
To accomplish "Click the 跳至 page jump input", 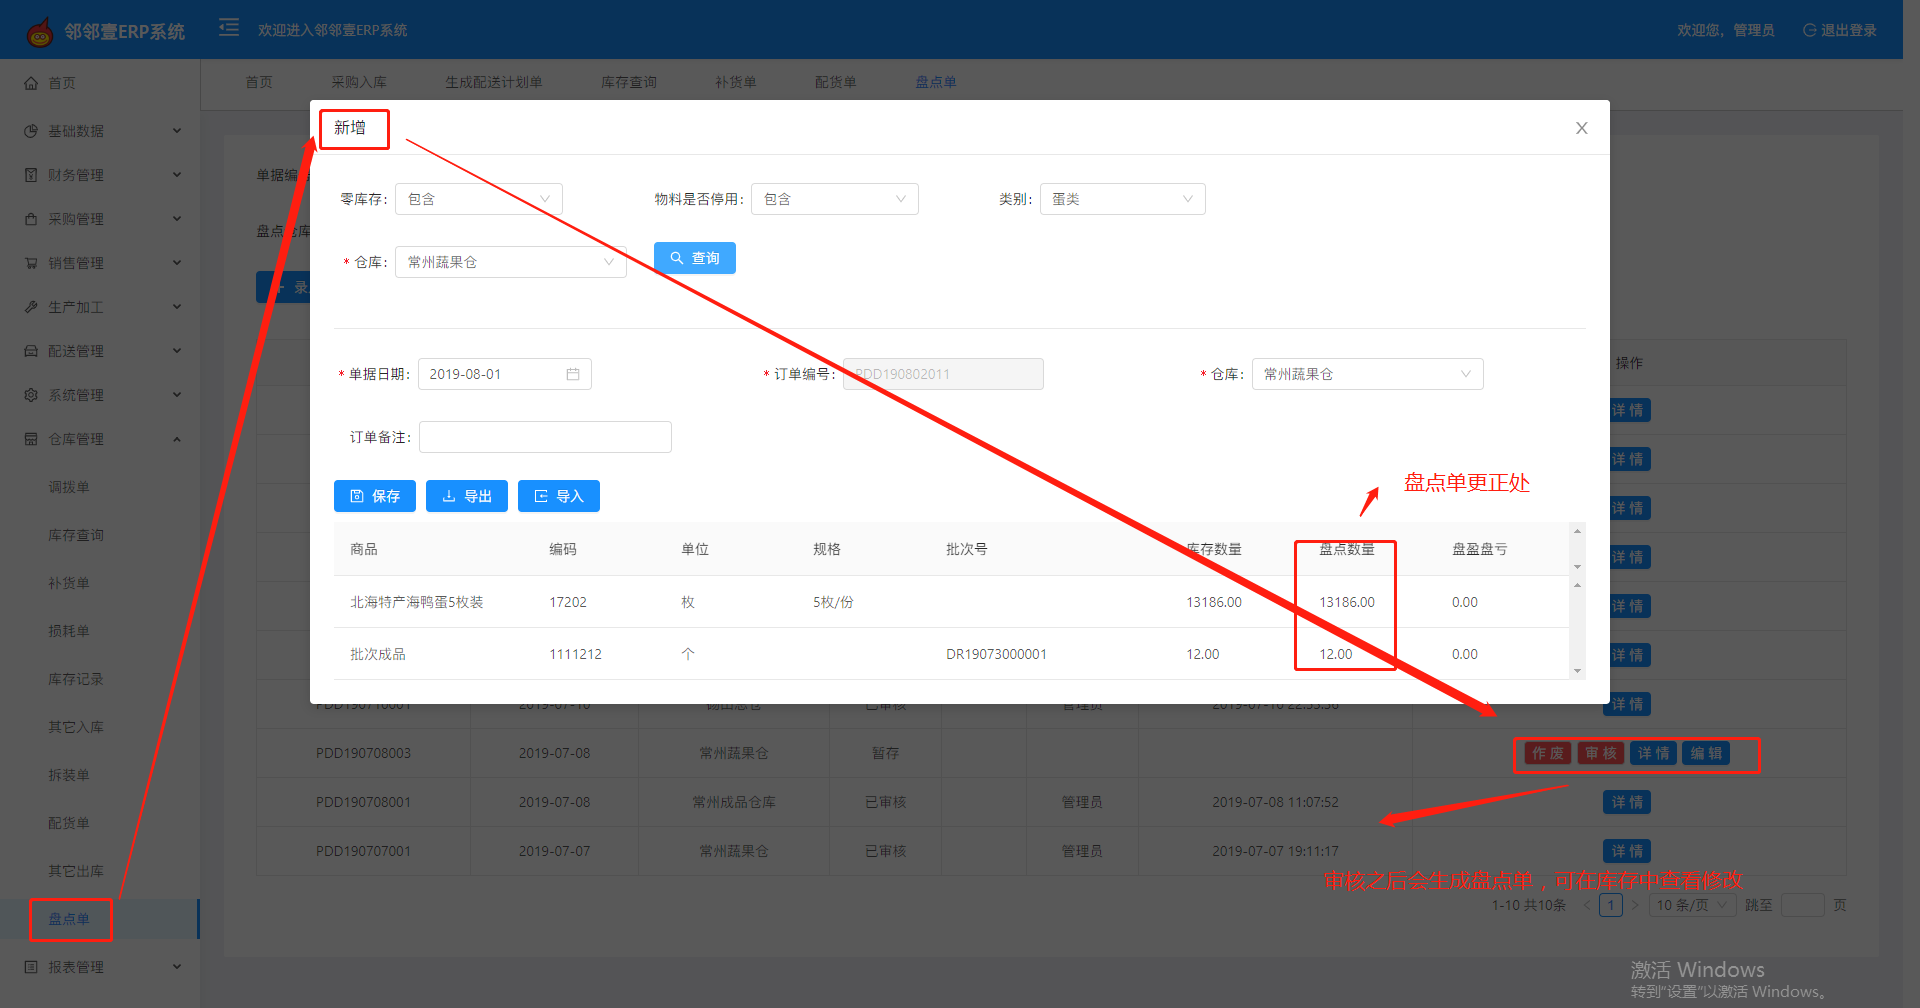I will pos(1803,905).
